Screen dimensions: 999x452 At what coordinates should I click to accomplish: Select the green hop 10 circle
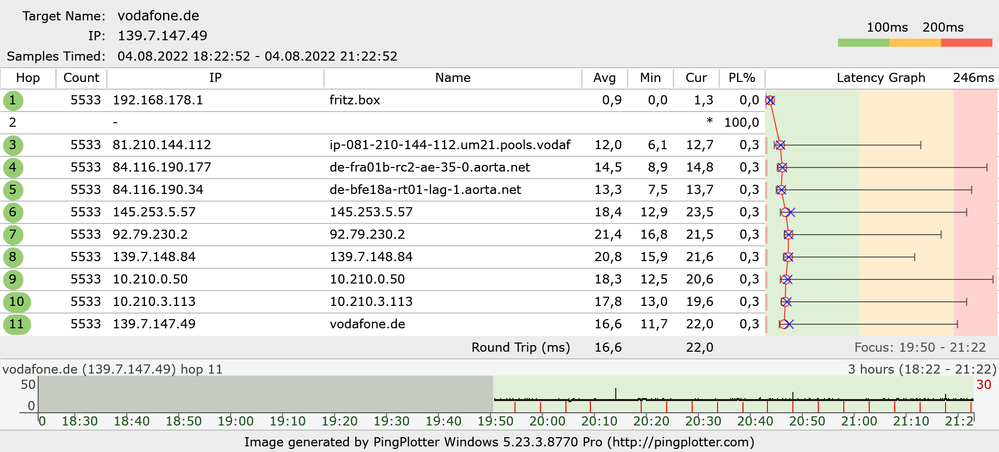(x=17, y=302)
